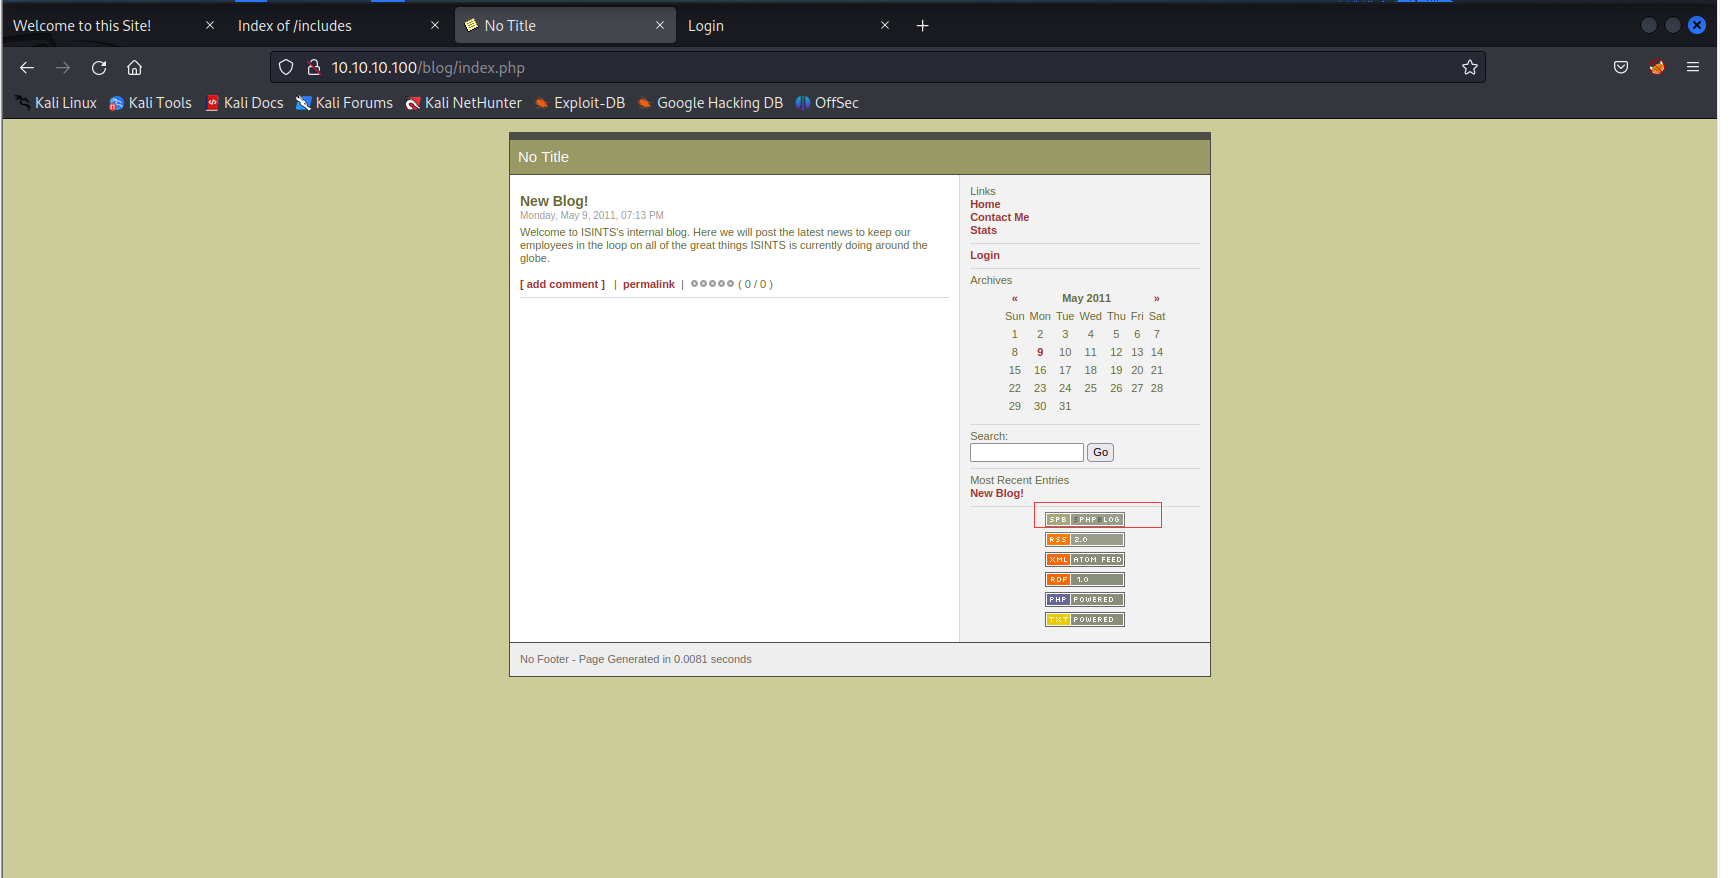Select the 'No Title' tab
Viewport: 1731px width, 878px height.
coord(565,26)
